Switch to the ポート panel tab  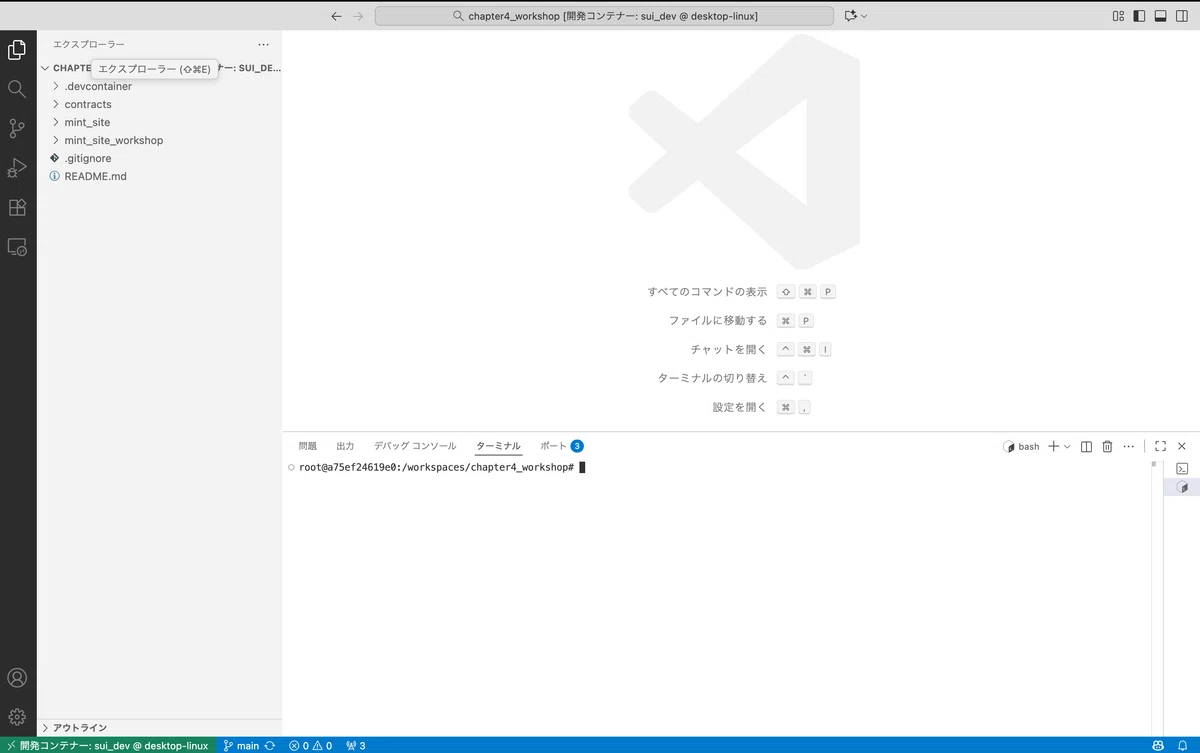(x=561, y=446)
